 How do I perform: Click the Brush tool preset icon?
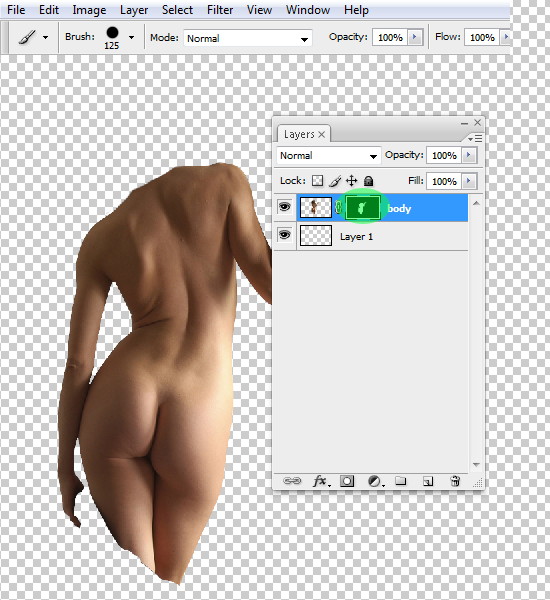[27, 38]
